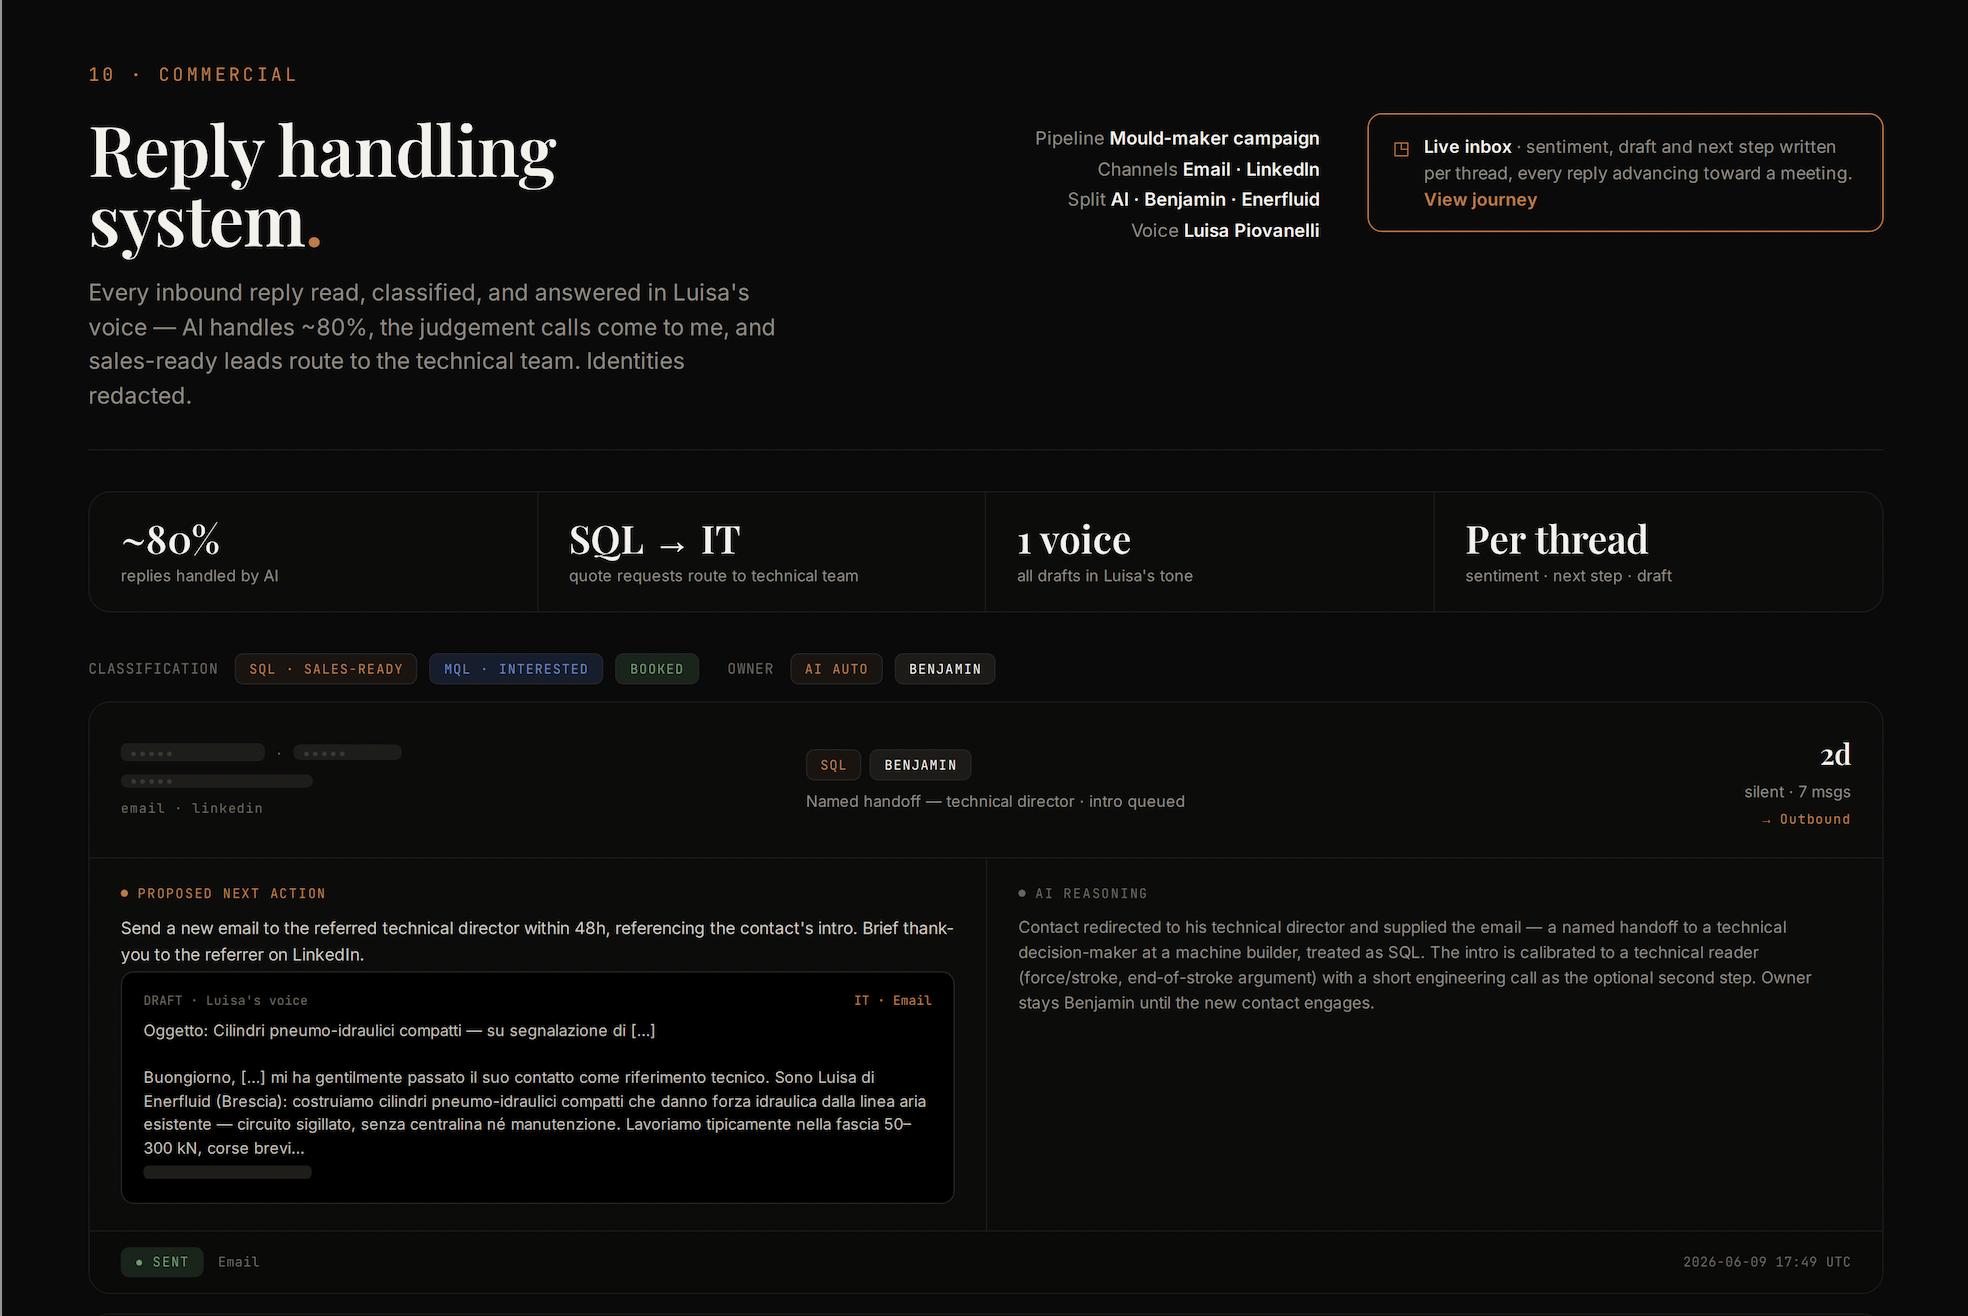Click the Classification filter label

pyautogui.click(x=153, y=669)
